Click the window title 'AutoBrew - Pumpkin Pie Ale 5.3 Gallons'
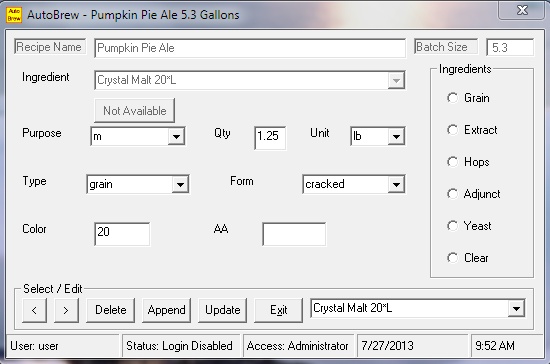Image resolution: width=550 pixels, height=364 pixels. pyautogui.click(x=133, y=15)
